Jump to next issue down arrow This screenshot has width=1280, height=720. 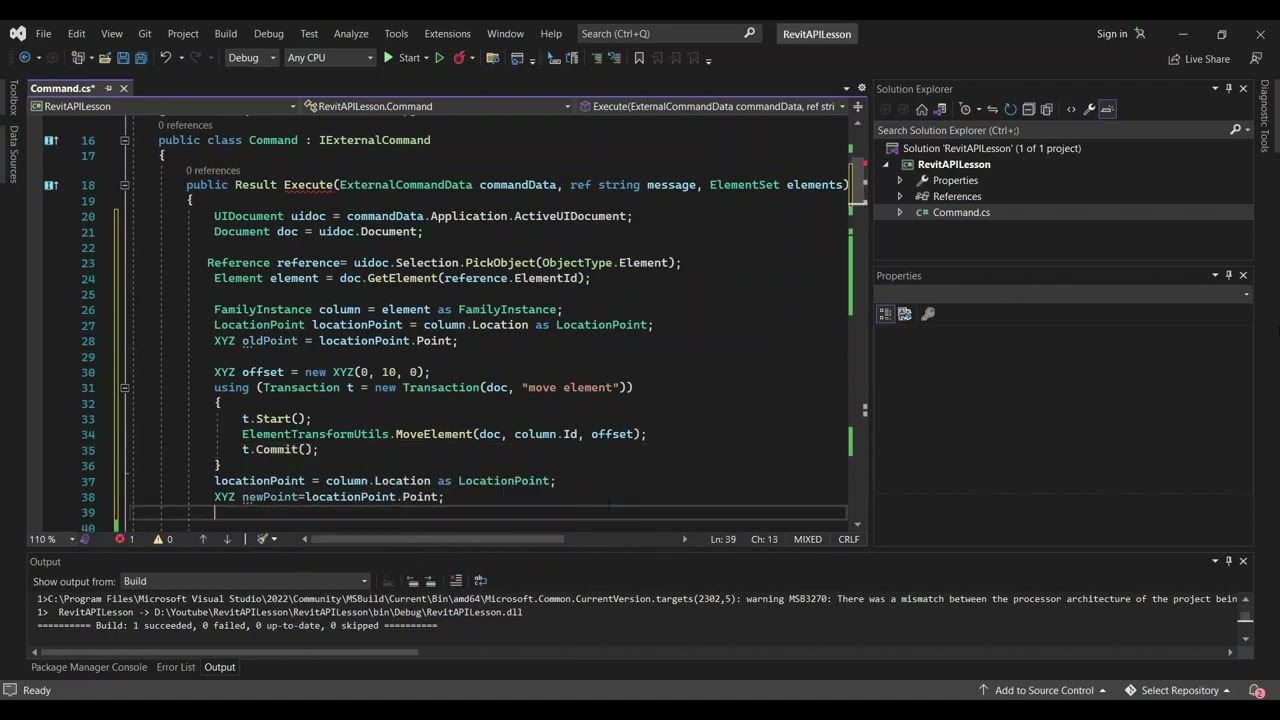pos(227,539)
